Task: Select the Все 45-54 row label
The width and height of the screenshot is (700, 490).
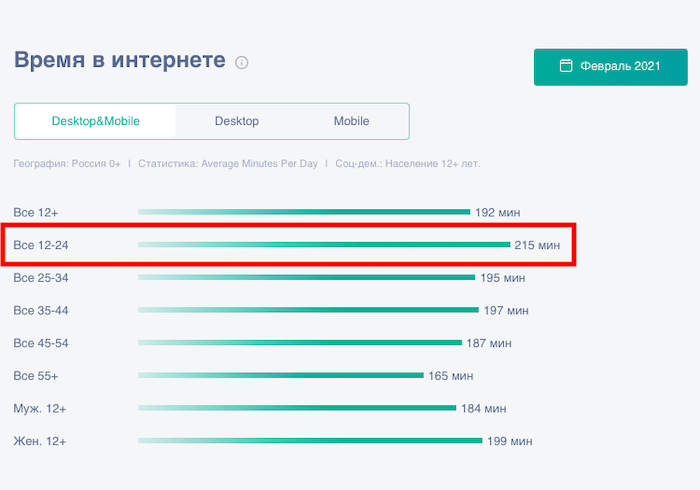Action: tap(41, 343)
